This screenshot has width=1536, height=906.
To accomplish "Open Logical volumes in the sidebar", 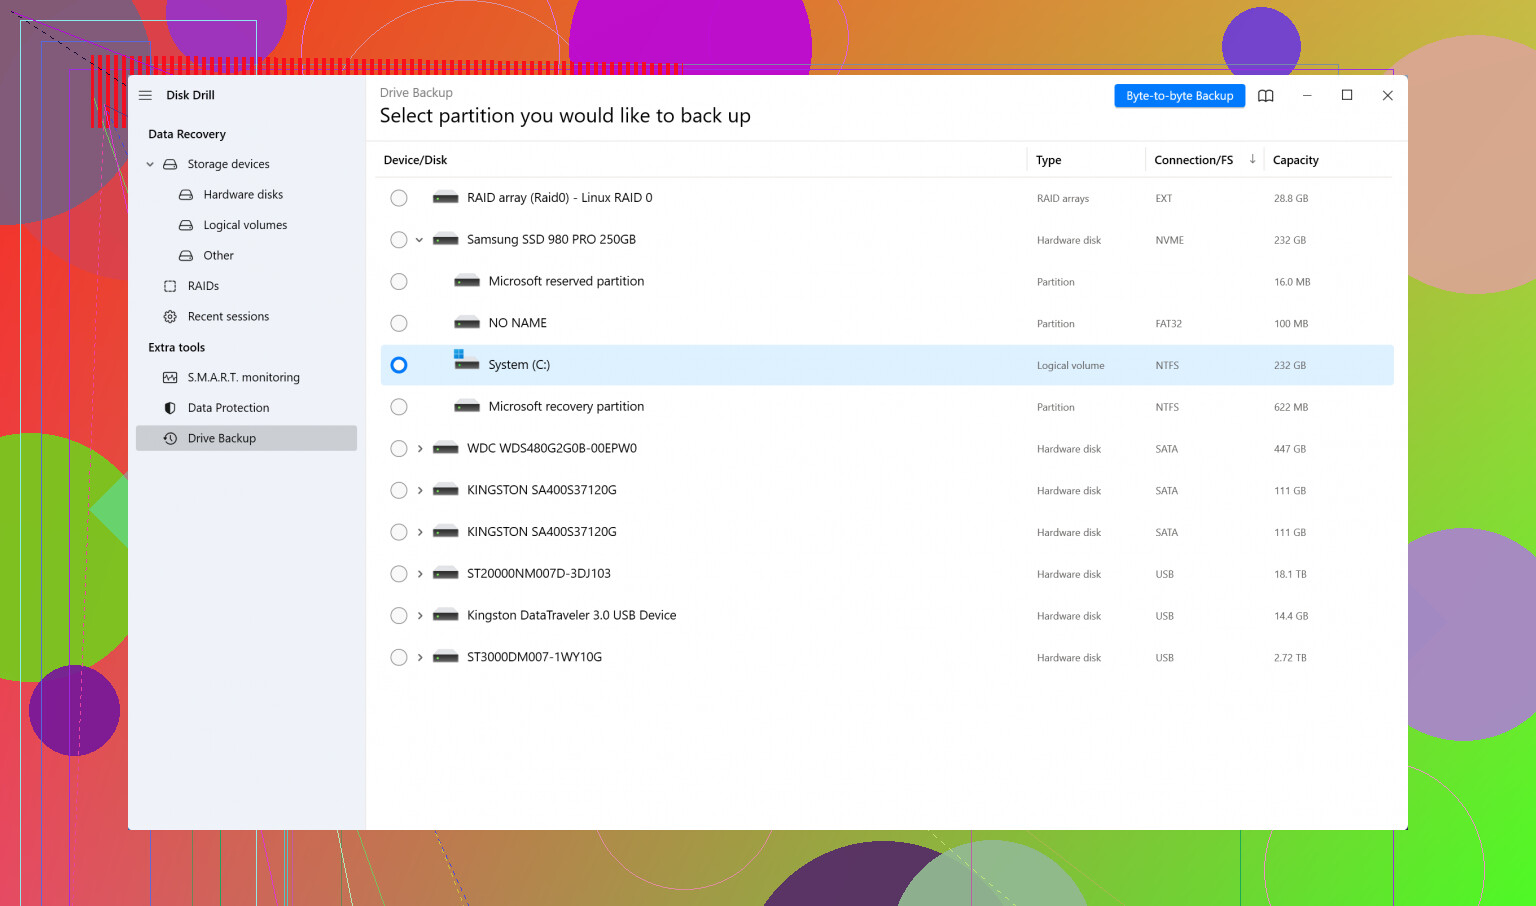I will (245, 225).
